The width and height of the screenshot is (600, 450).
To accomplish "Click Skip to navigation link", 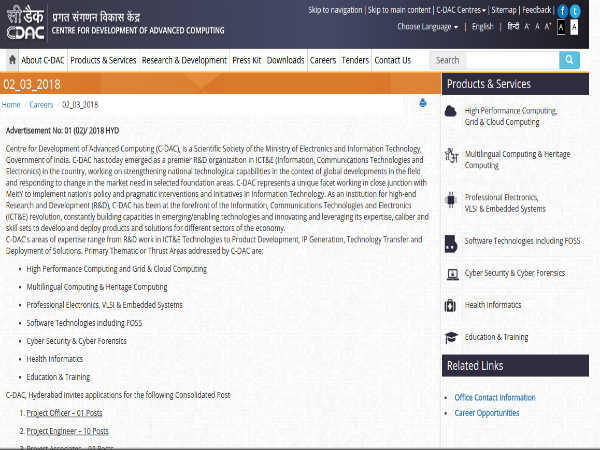I will click(335, 10).
